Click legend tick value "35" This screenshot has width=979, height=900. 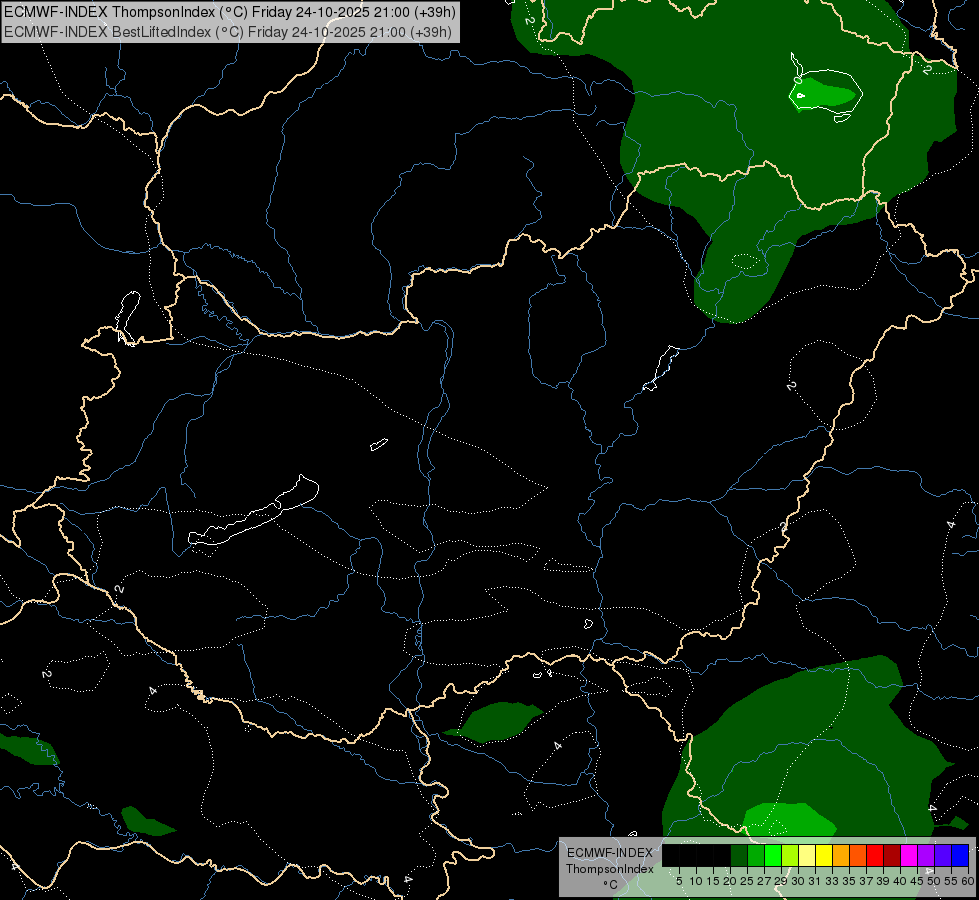click(x=849, y=881)
